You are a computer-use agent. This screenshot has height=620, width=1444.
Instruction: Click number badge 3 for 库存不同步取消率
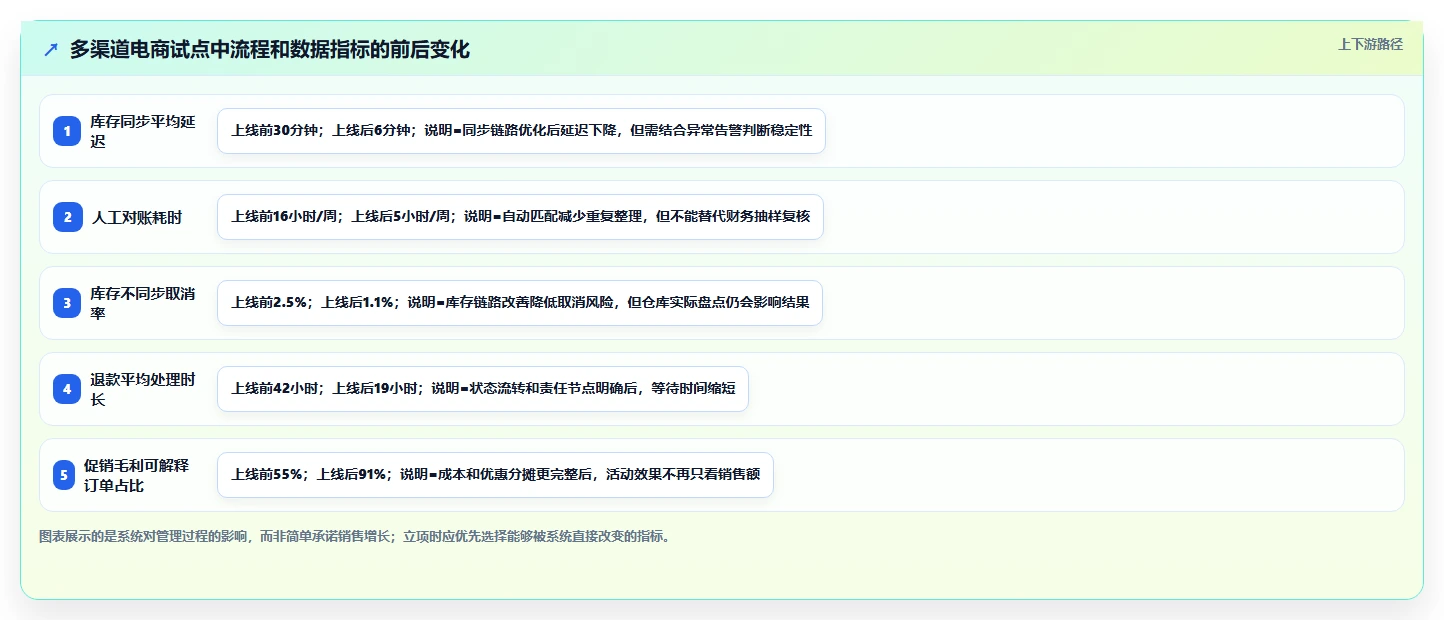[x=67, y=303]
